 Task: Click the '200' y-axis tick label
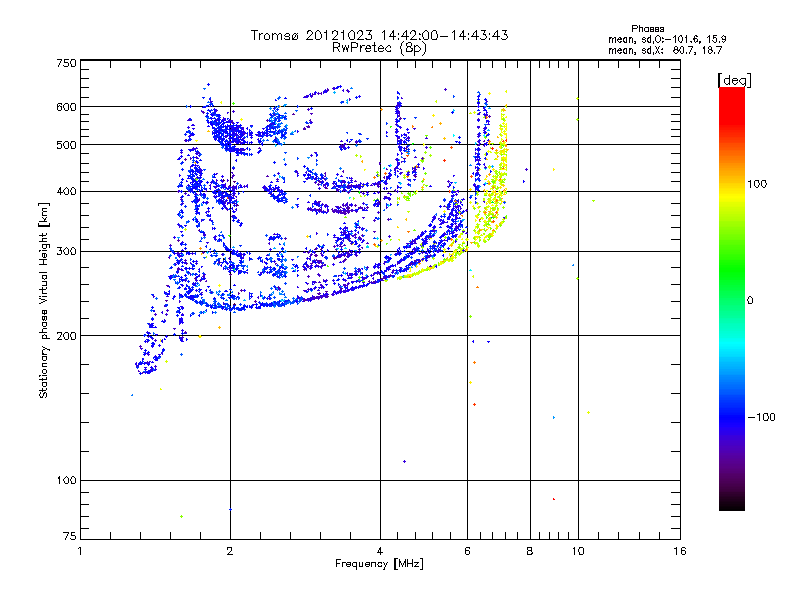(x=66, y=336)
